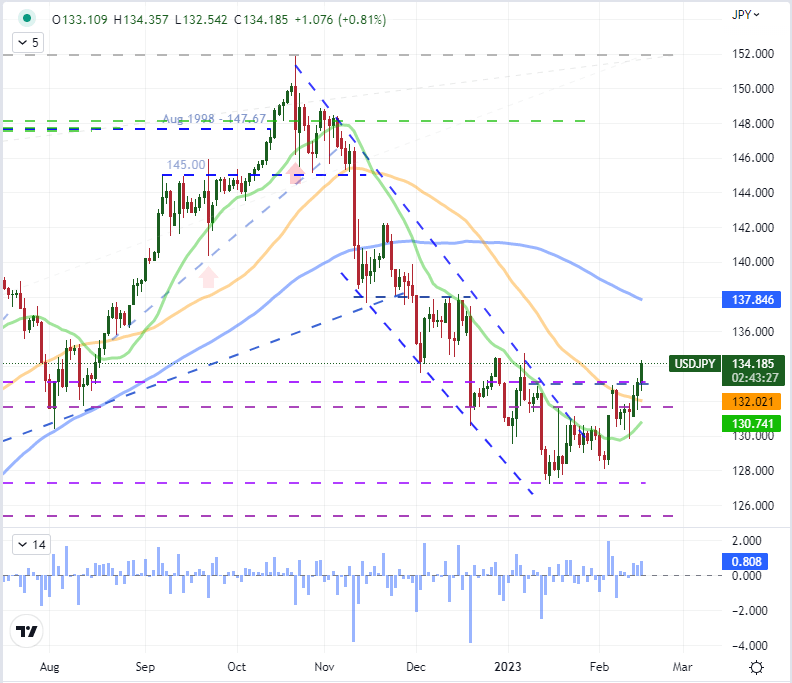Click the Aug 1998 - 147.67 annotation
This screenshot has height=683, width=792.
(214, 119)
